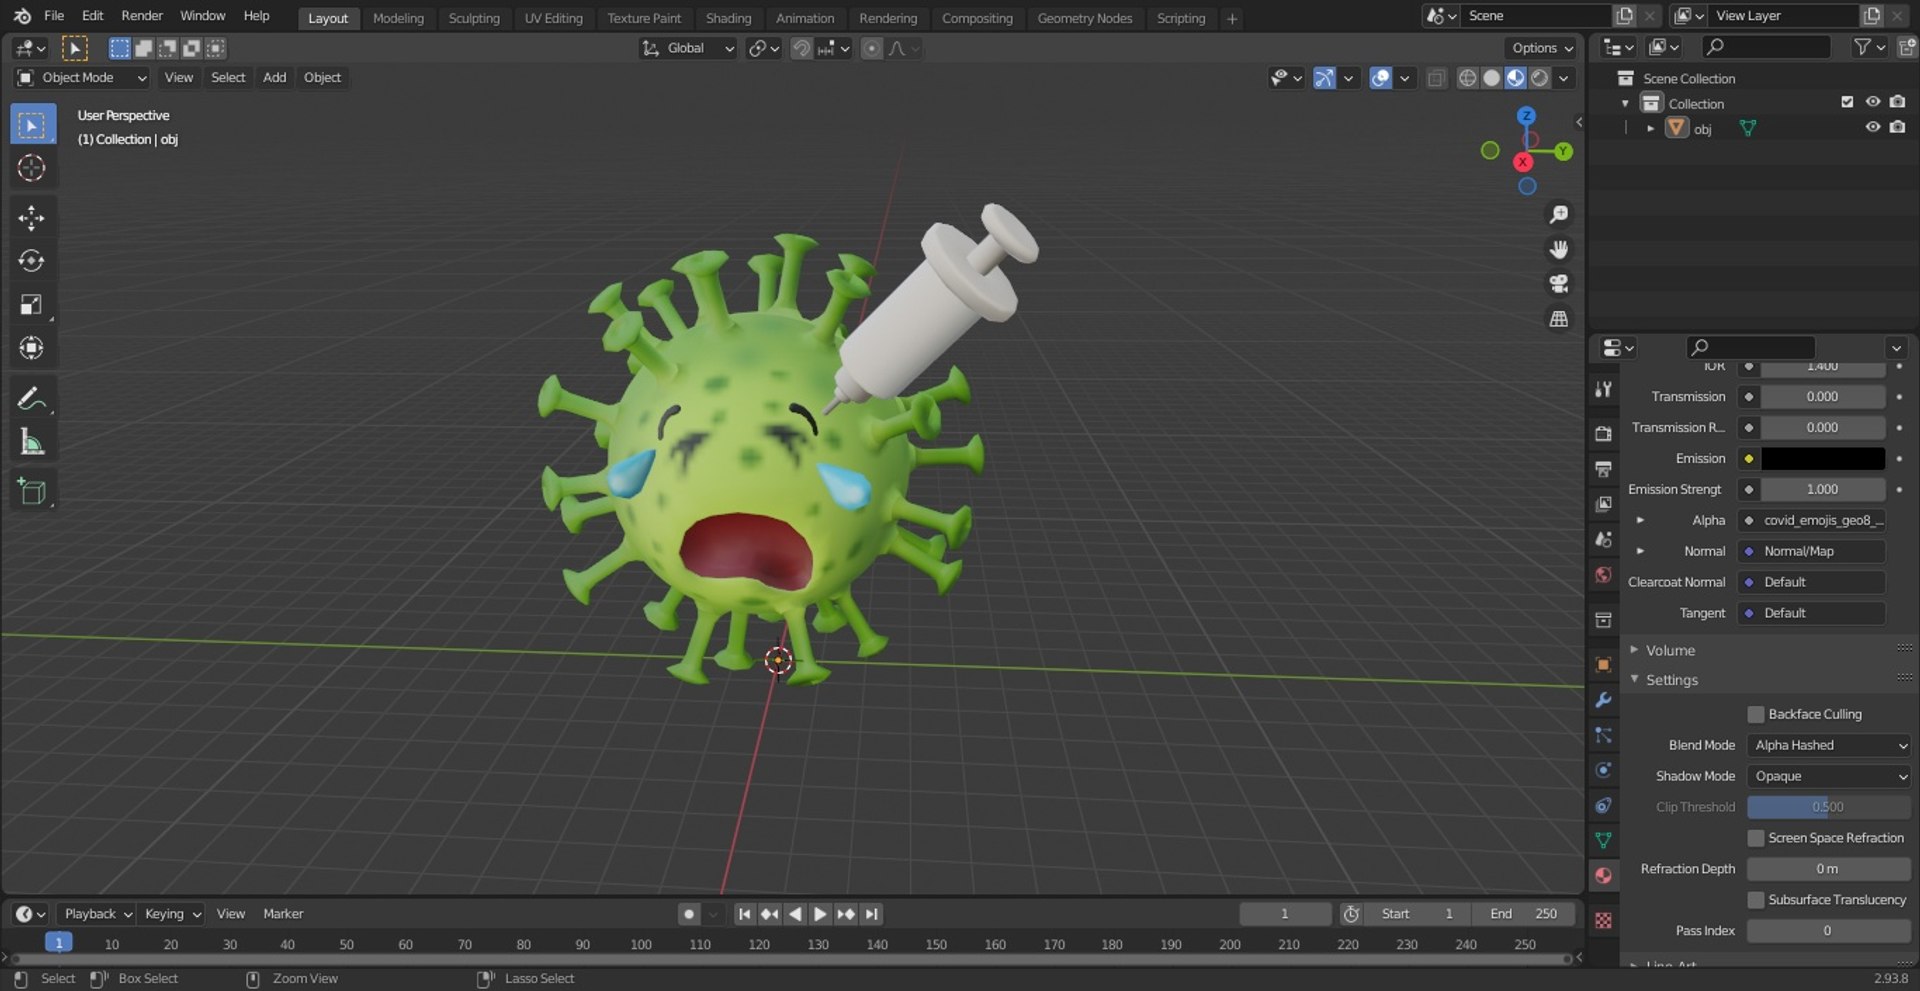Image resolution: width=1920 pixels, height=991 pixels.
Task: Toggle Collection viewport visibility eye
Action: 1873,102
